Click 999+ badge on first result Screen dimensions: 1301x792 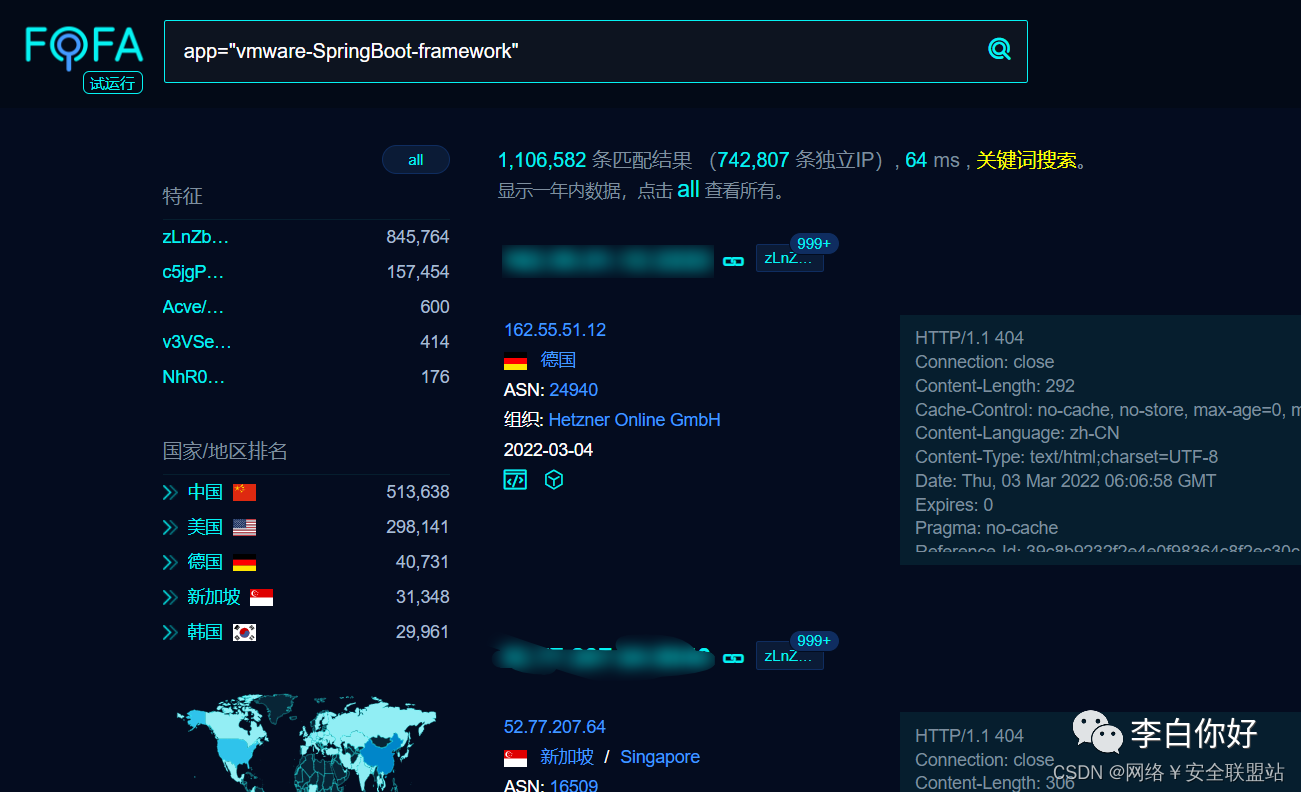point(814,243)
